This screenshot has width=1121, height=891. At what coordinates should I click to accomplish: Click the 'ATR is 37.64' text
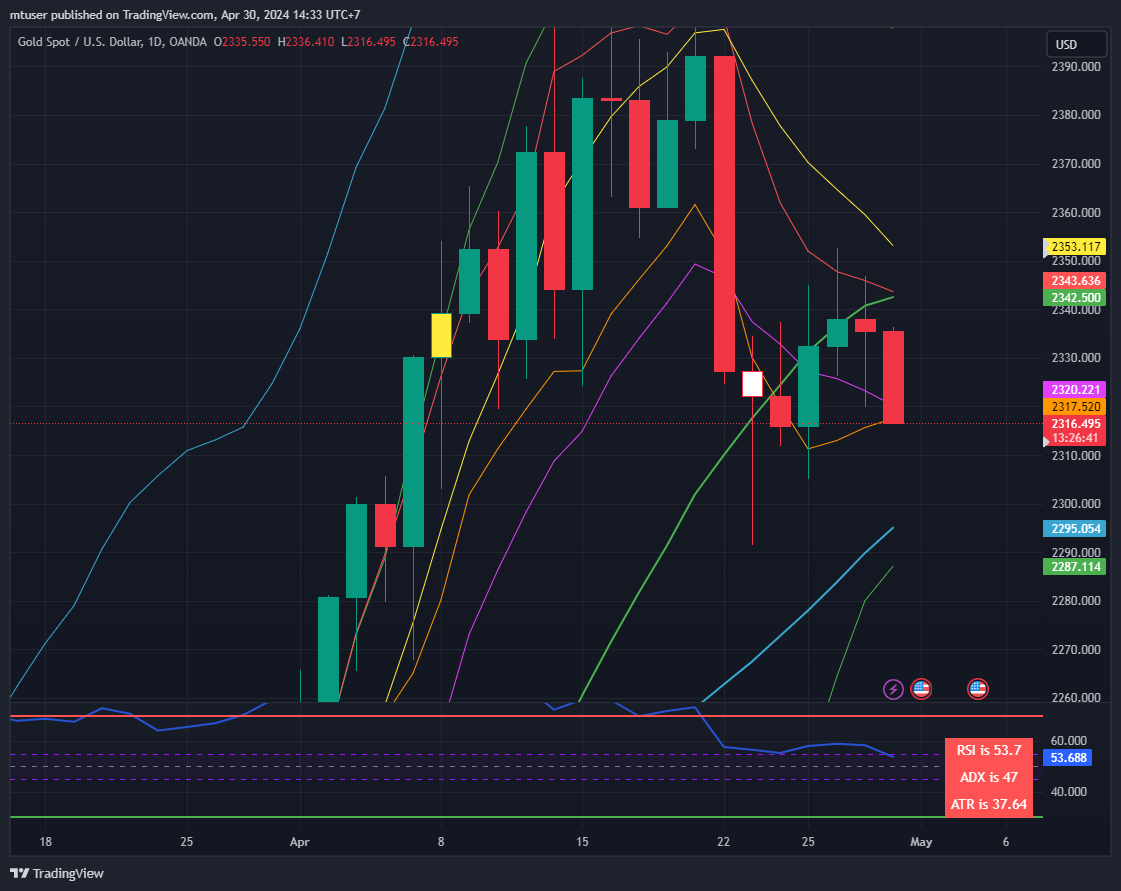(989, 804)
